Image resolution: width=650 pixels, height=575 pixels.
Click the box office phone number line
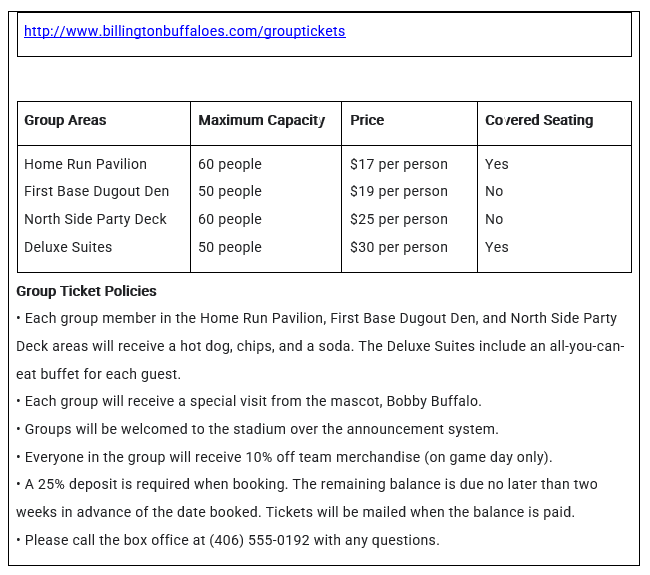point(228,540)
